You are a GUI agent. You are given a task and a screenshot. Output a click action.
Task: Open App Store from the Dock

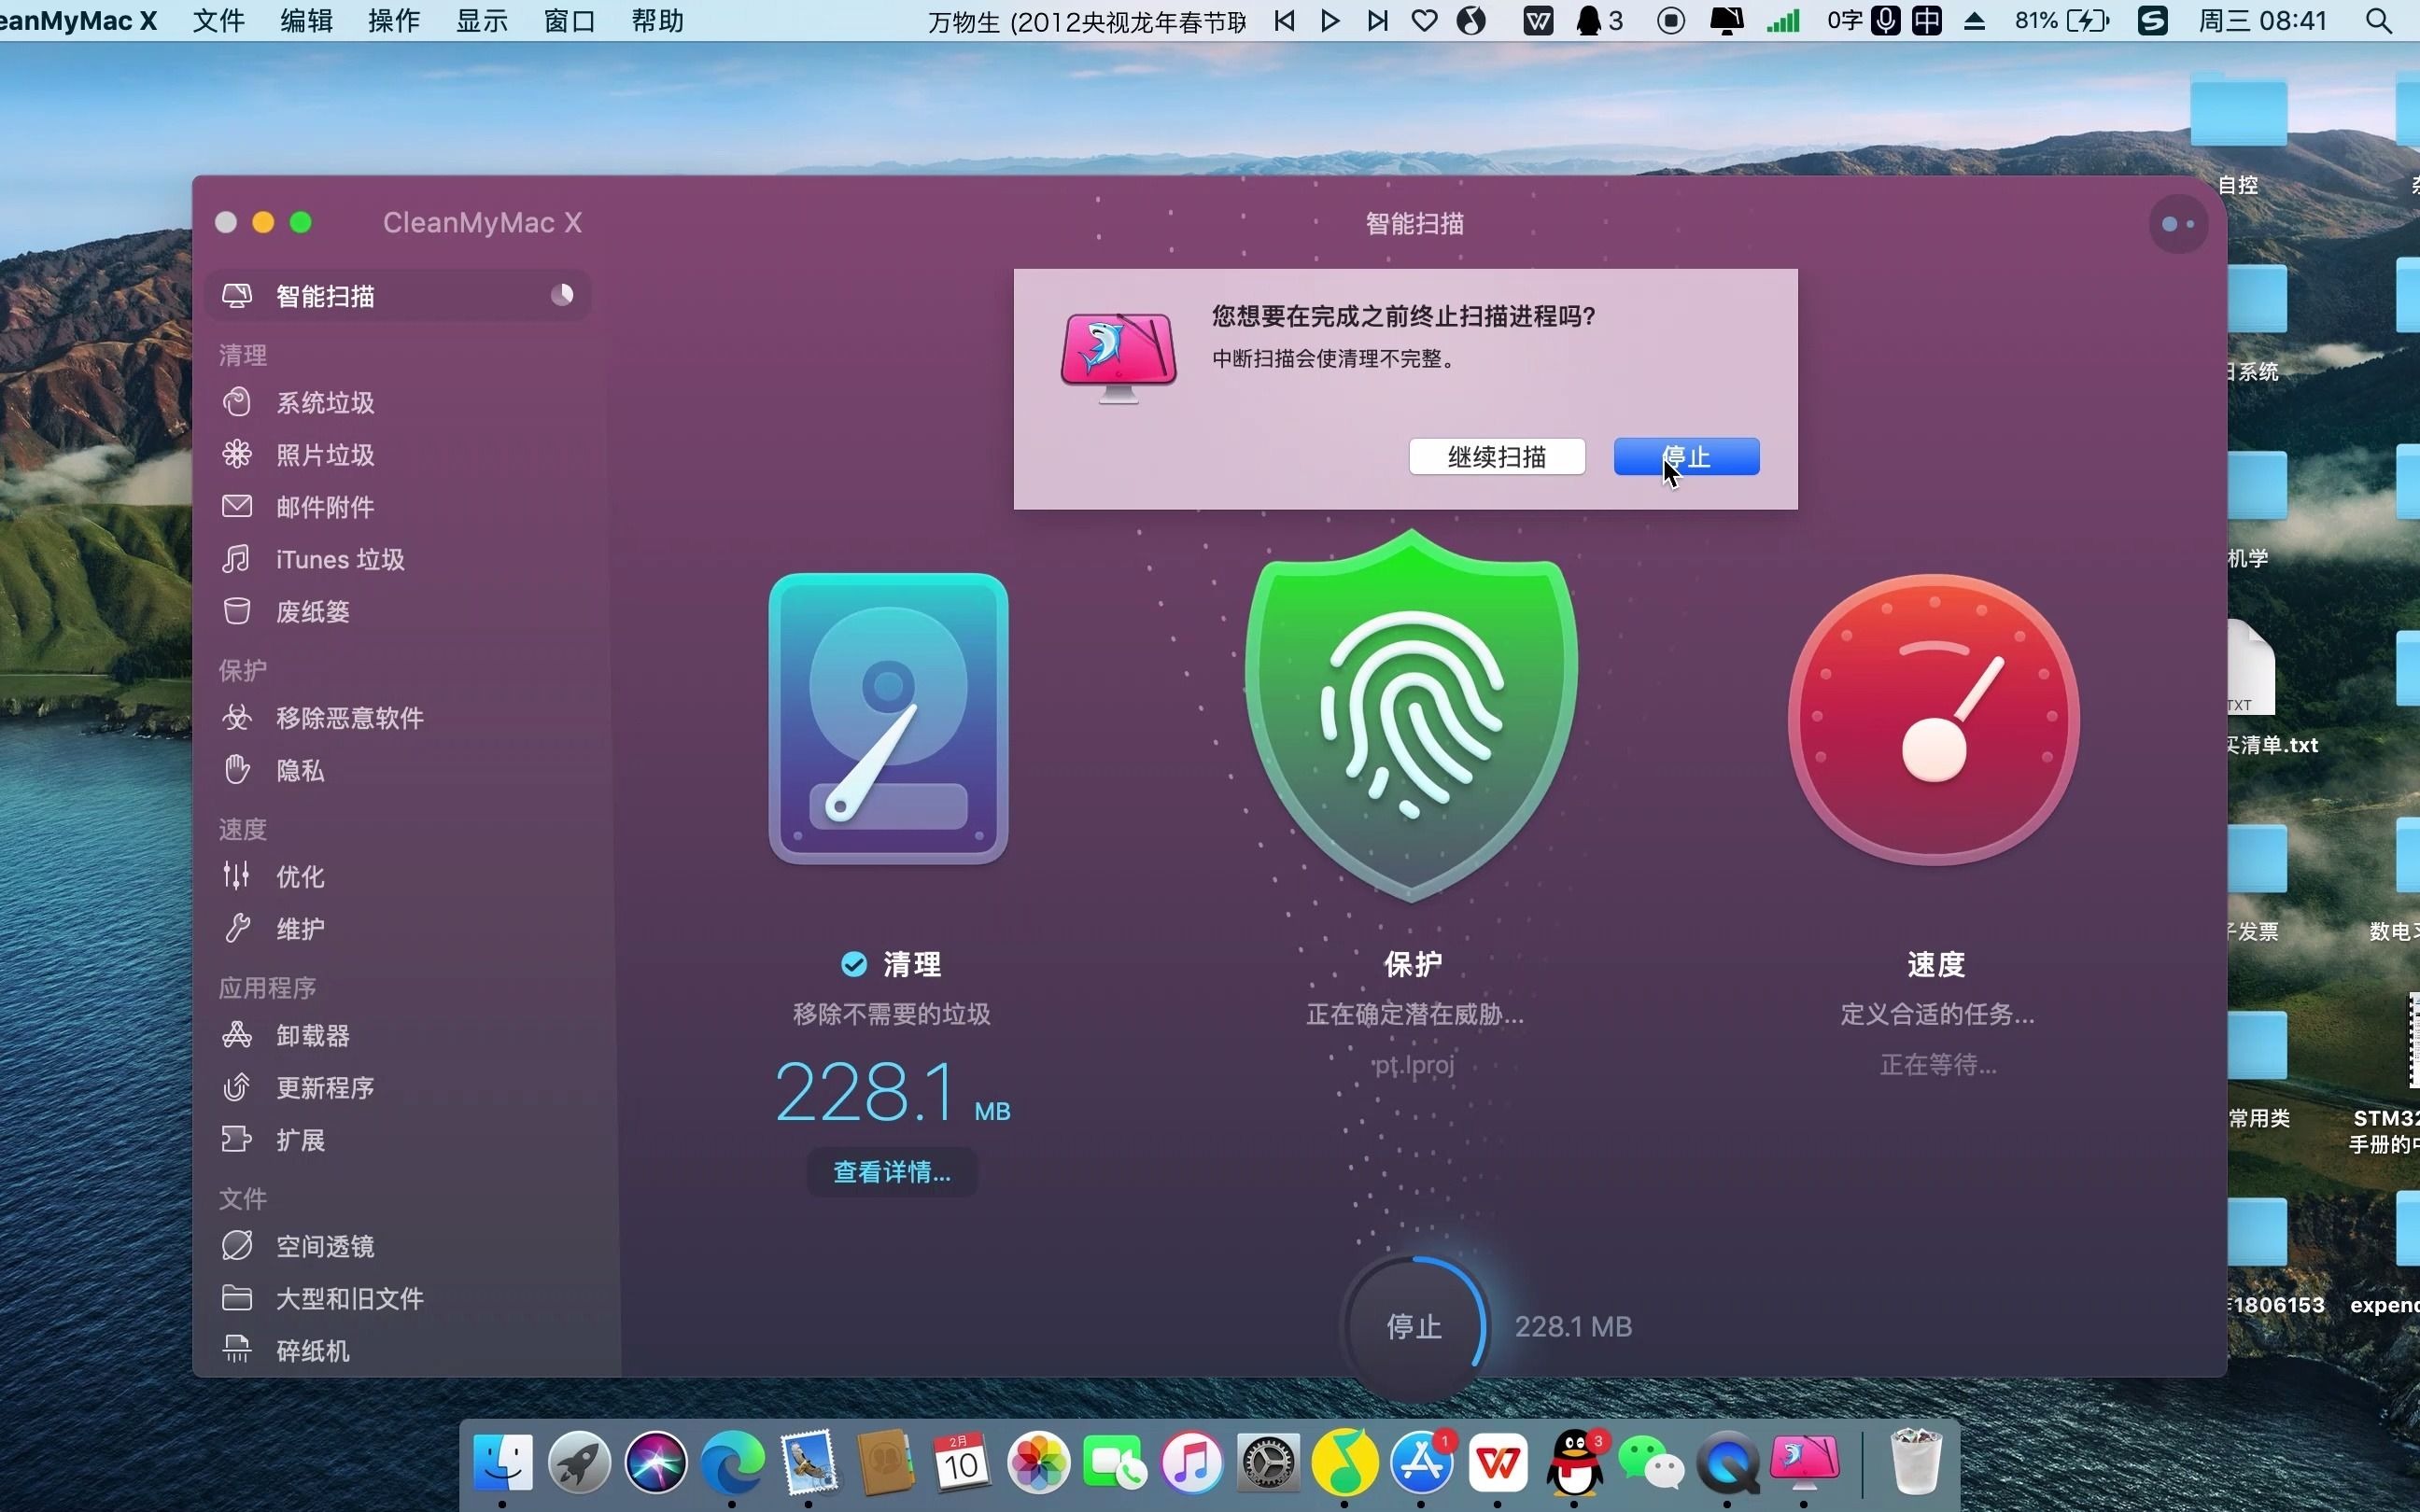tap(1422, 1462)
